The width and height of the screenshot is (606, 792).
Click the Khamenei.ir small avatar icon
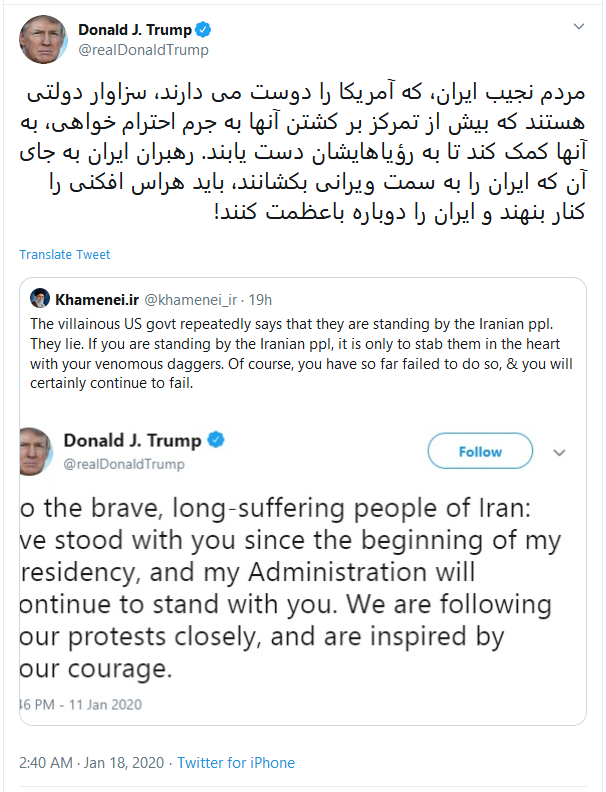40,298
